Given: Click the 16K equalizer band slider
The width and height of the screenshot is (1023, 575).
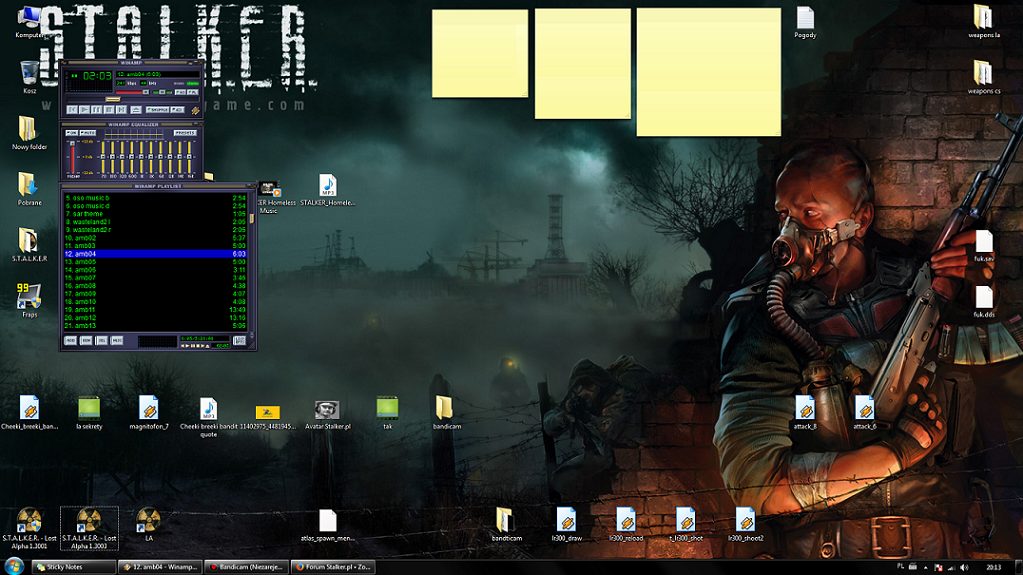Looking at the screenshot, I should tap(189, 157).
